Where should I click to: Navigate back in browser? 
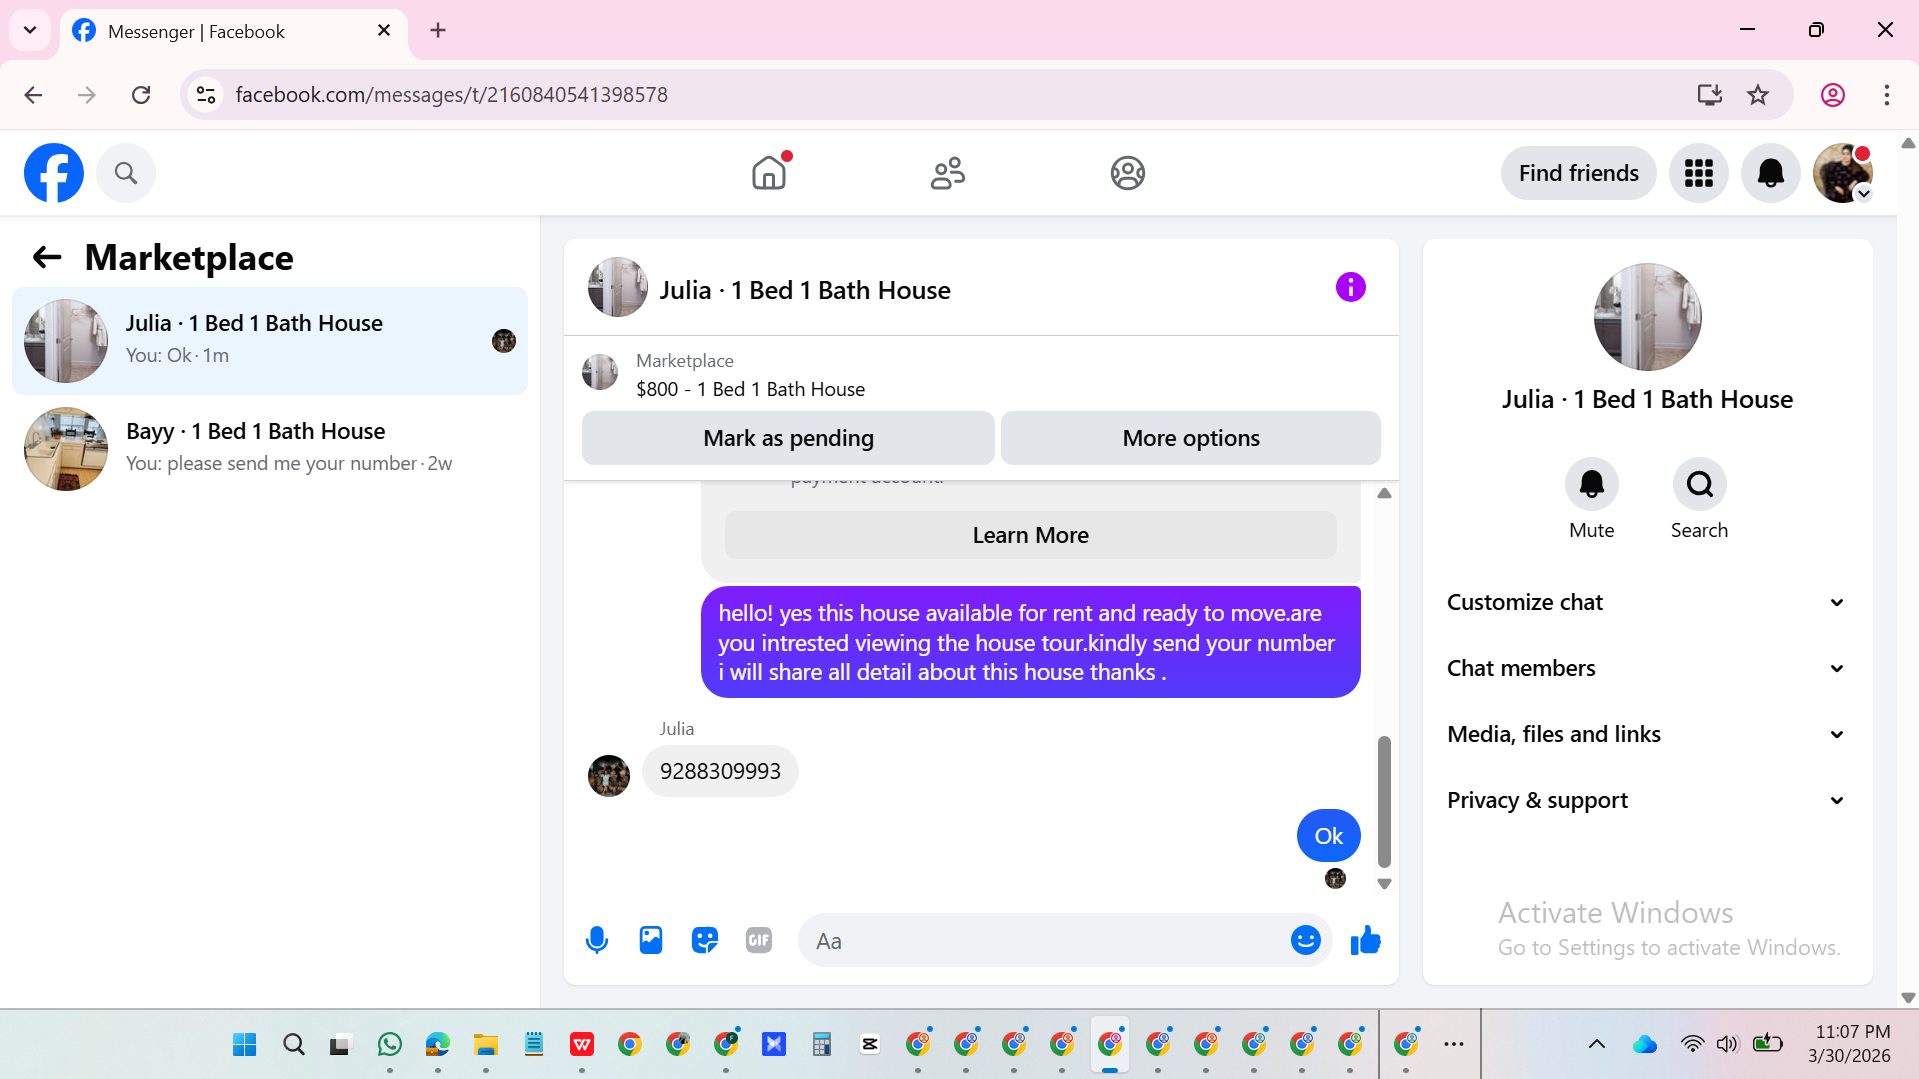point(33,95)
